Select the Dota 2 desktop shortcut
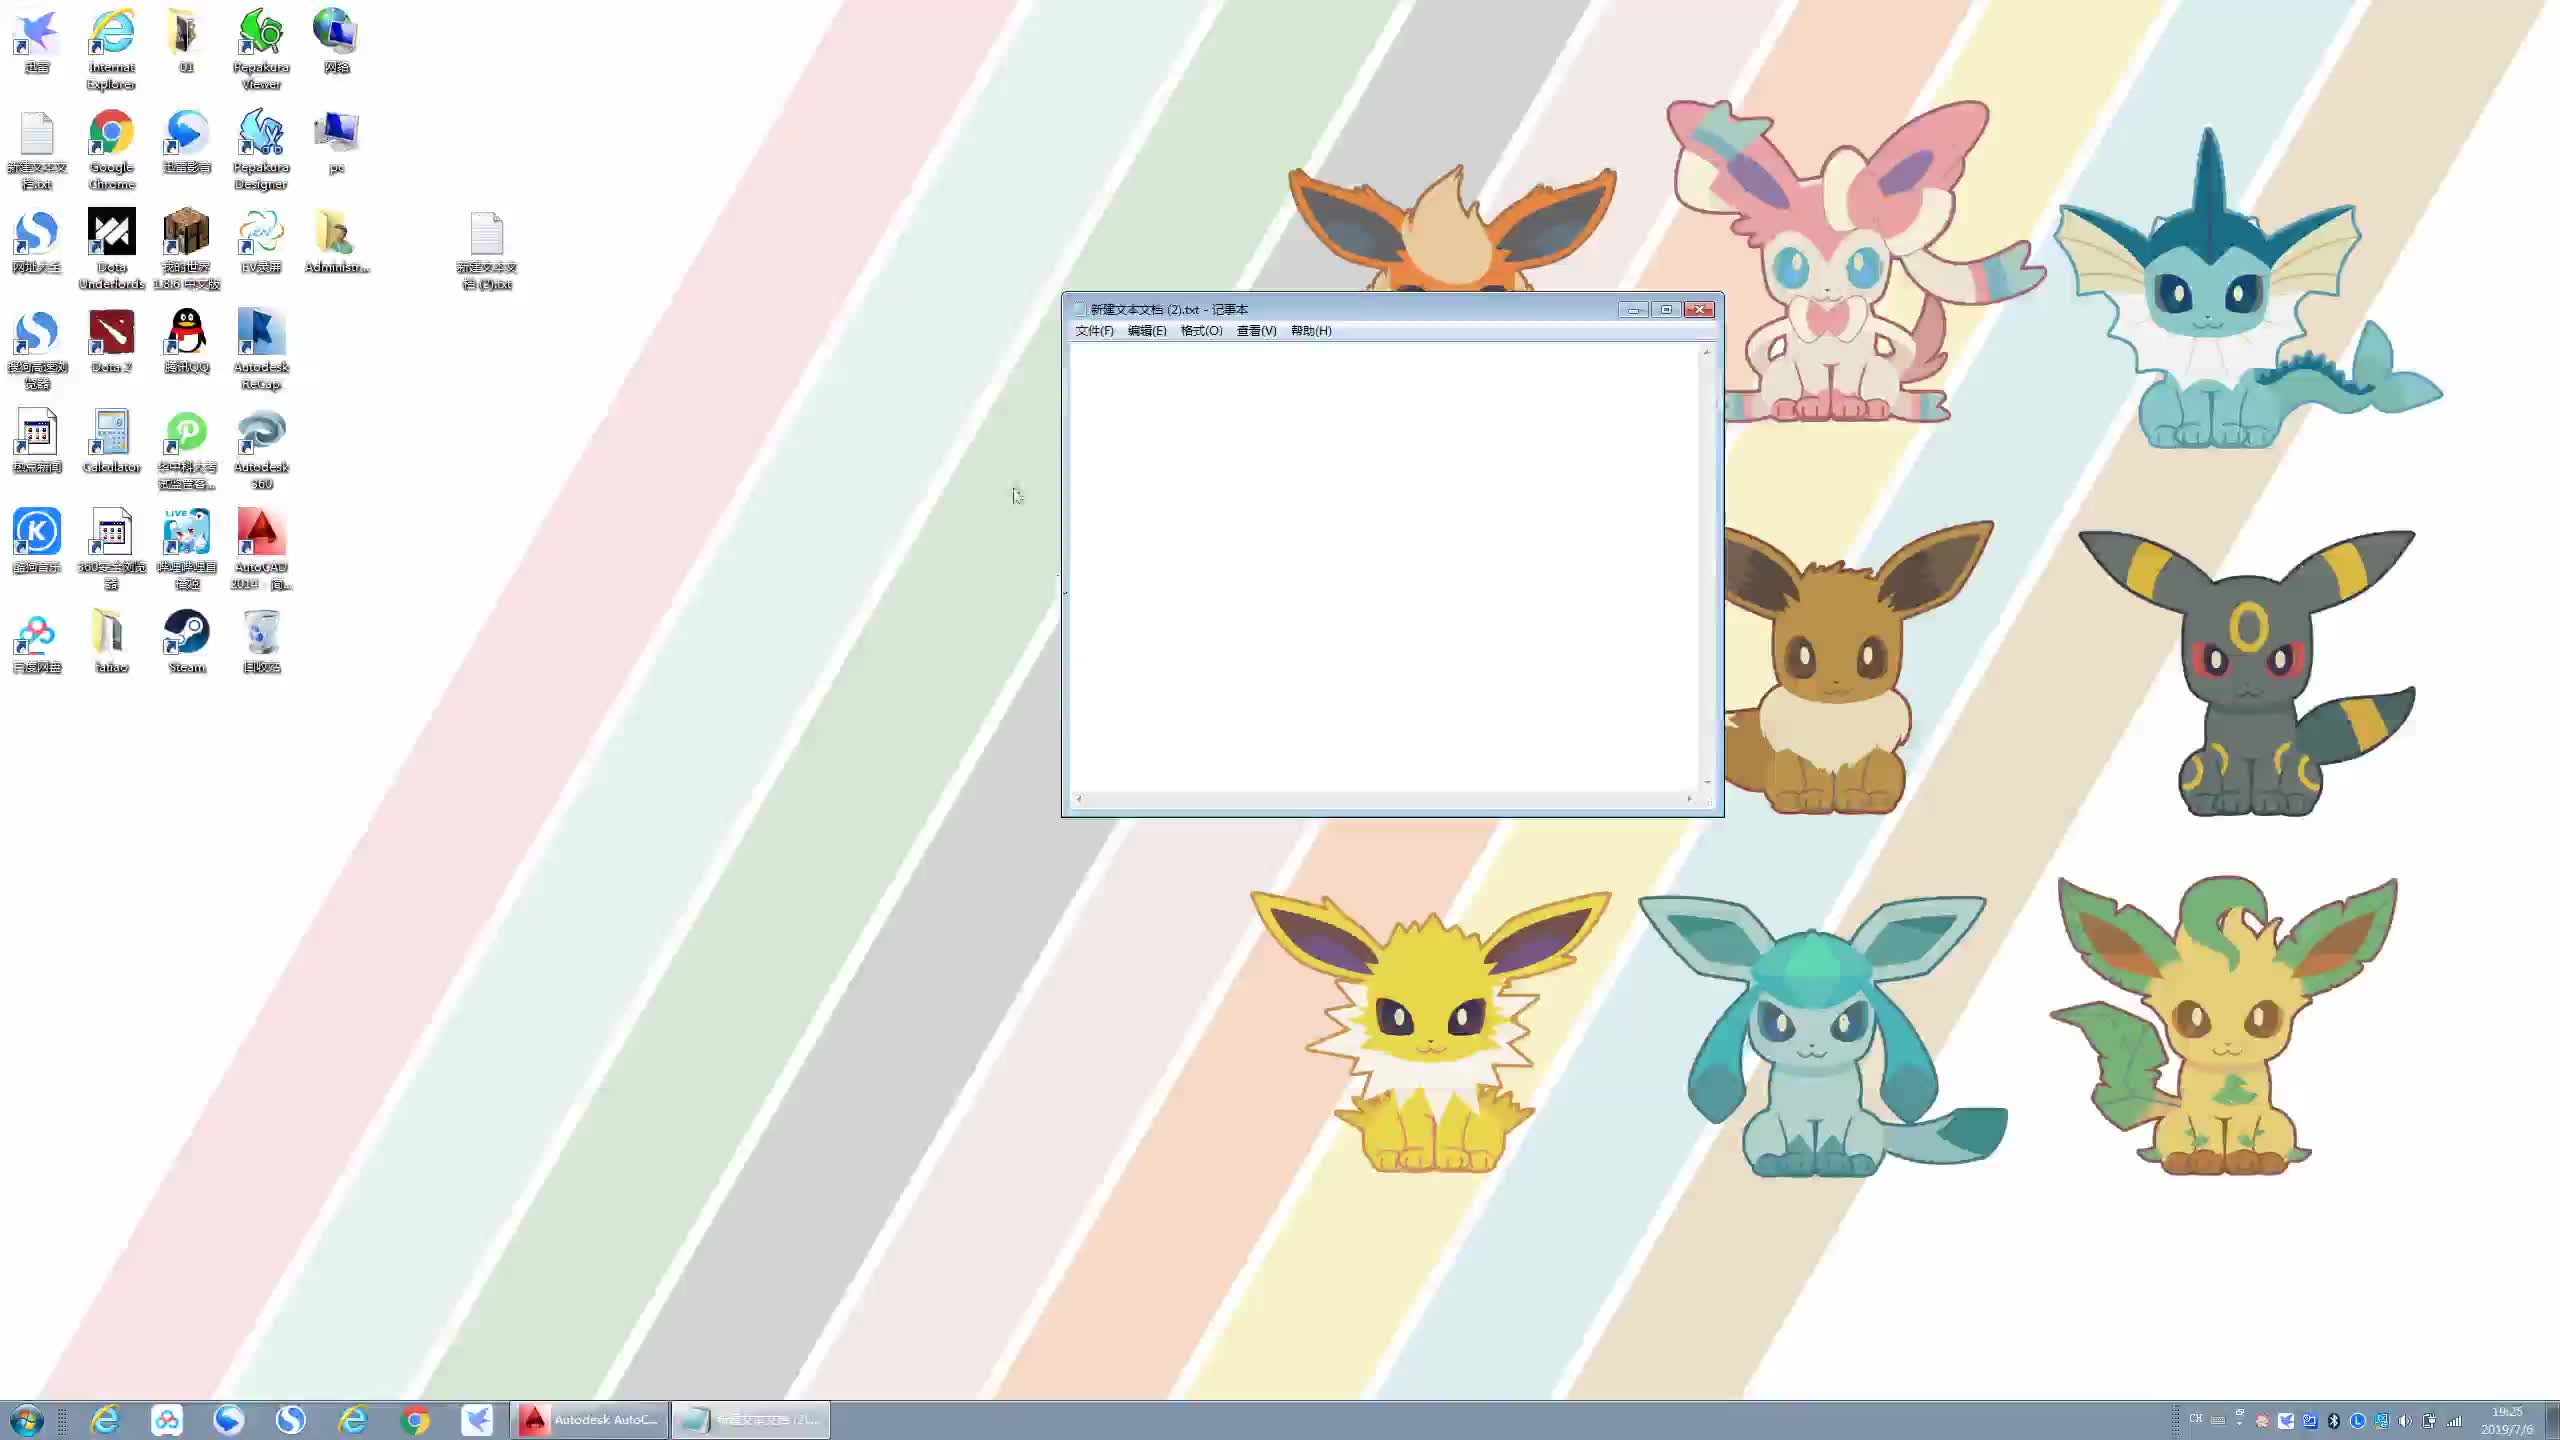The width and height of the screenshot is (2560, 1440). [111, 342]
